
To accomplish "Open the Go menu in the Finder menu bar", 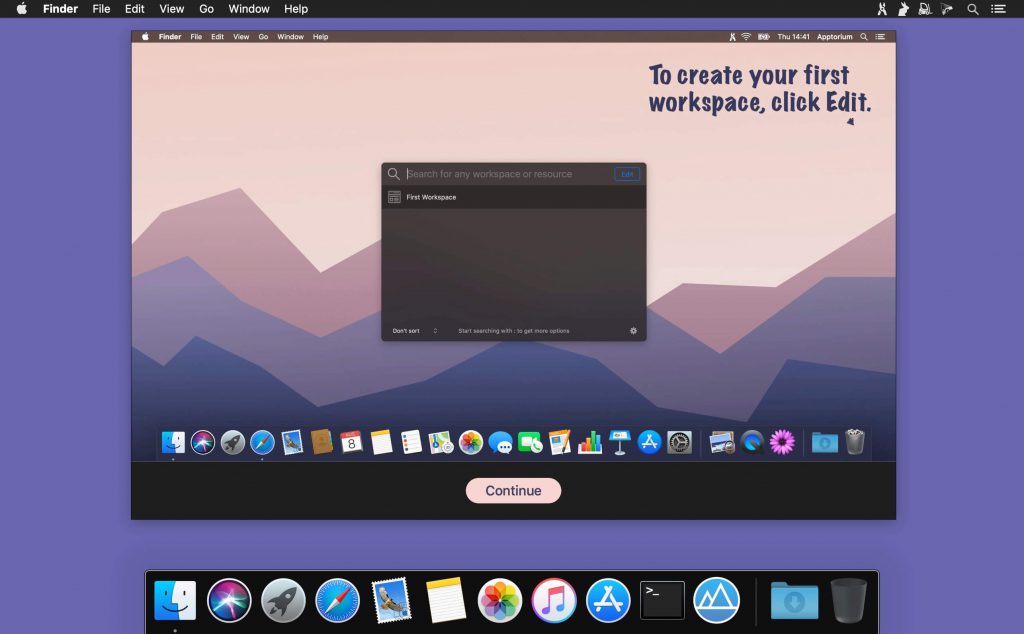I will click(x=205, y=9).
